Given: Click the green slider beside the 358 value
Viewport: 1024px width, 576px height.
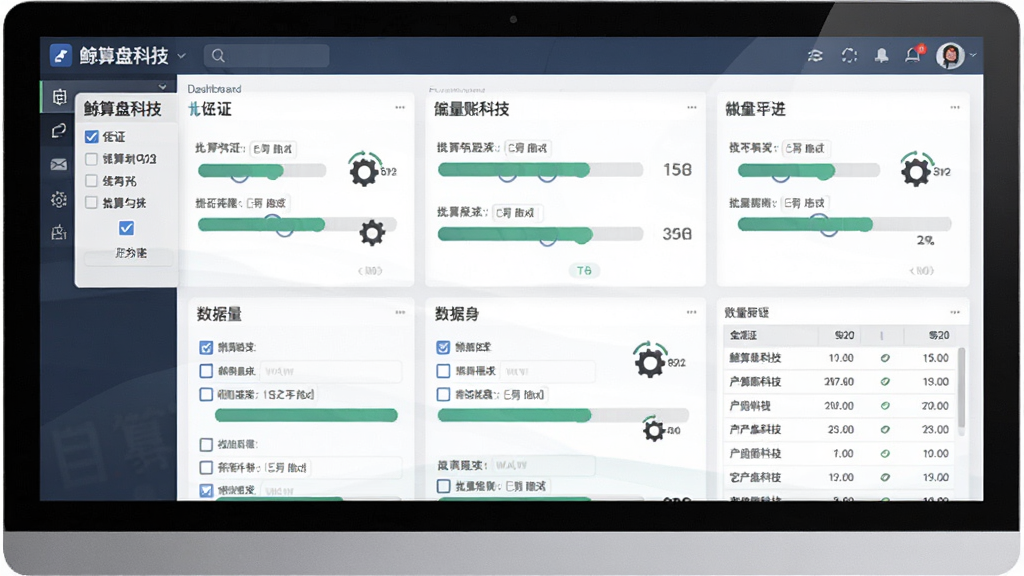Looking at the screenshot, I should pyautogui.click(x=541, y=234).
